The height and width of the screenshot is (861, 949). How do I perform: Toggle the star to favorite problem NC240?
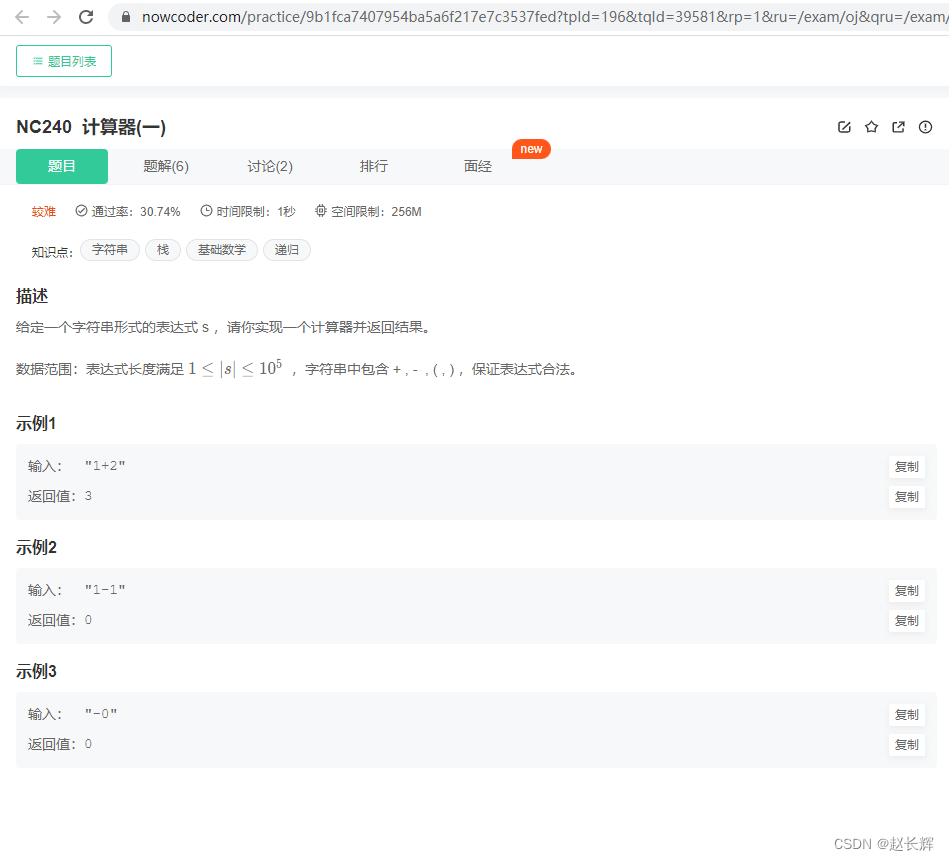(x=871, y=127)
